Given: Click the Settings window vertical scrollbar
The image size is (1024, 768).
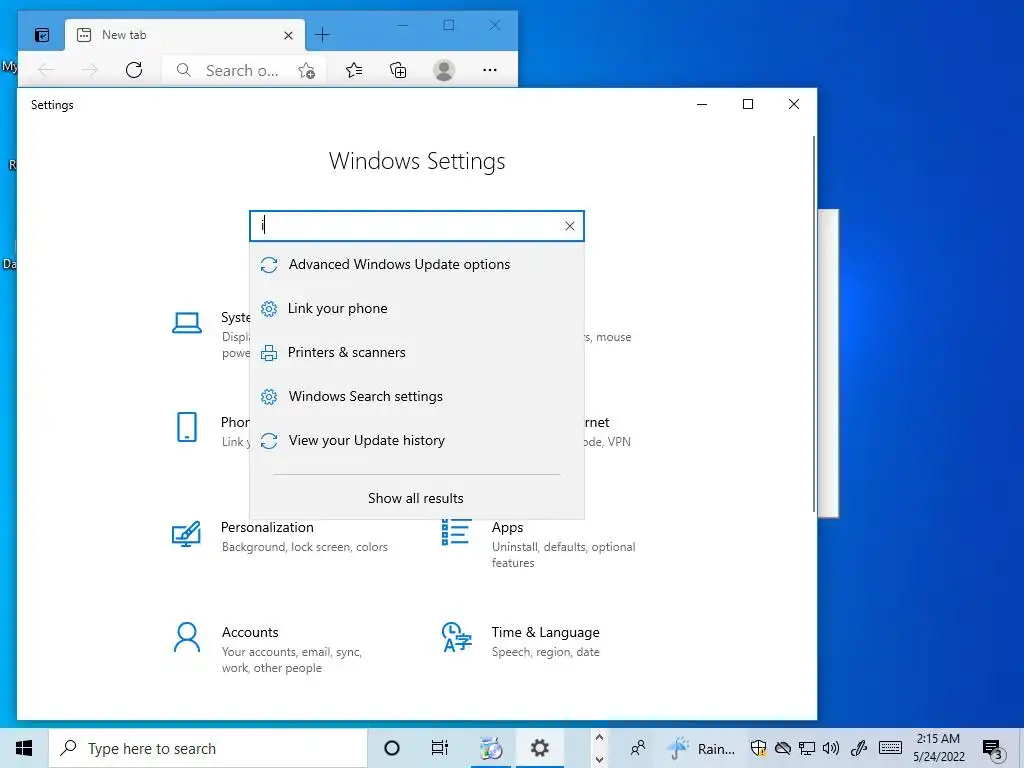Looking at the screenshot, I should click(814, 324).
